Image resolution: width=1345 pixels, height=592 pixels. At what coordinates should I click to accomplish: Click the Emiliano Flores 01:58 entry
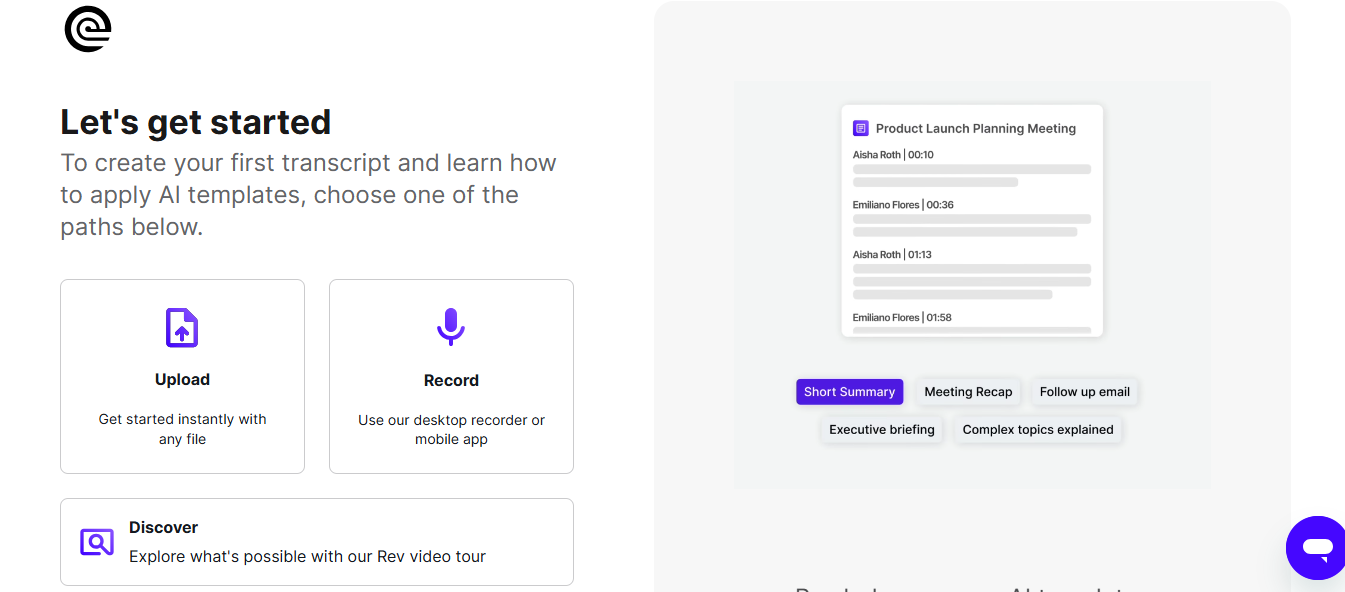[902, 317]
